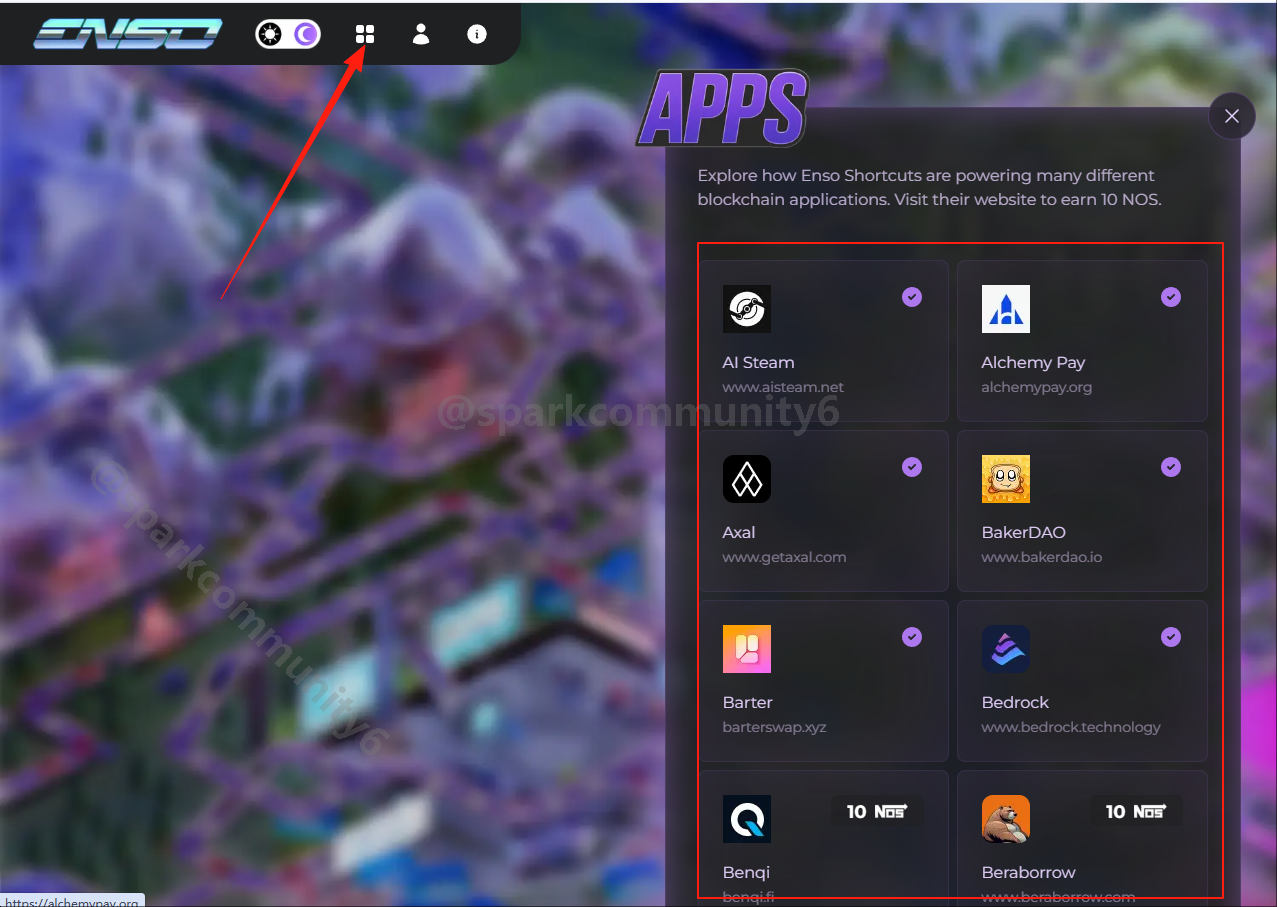Select the "Bedrock" app name
Viewport: 1277px width, 907px height.
(x=1015, y=702)
